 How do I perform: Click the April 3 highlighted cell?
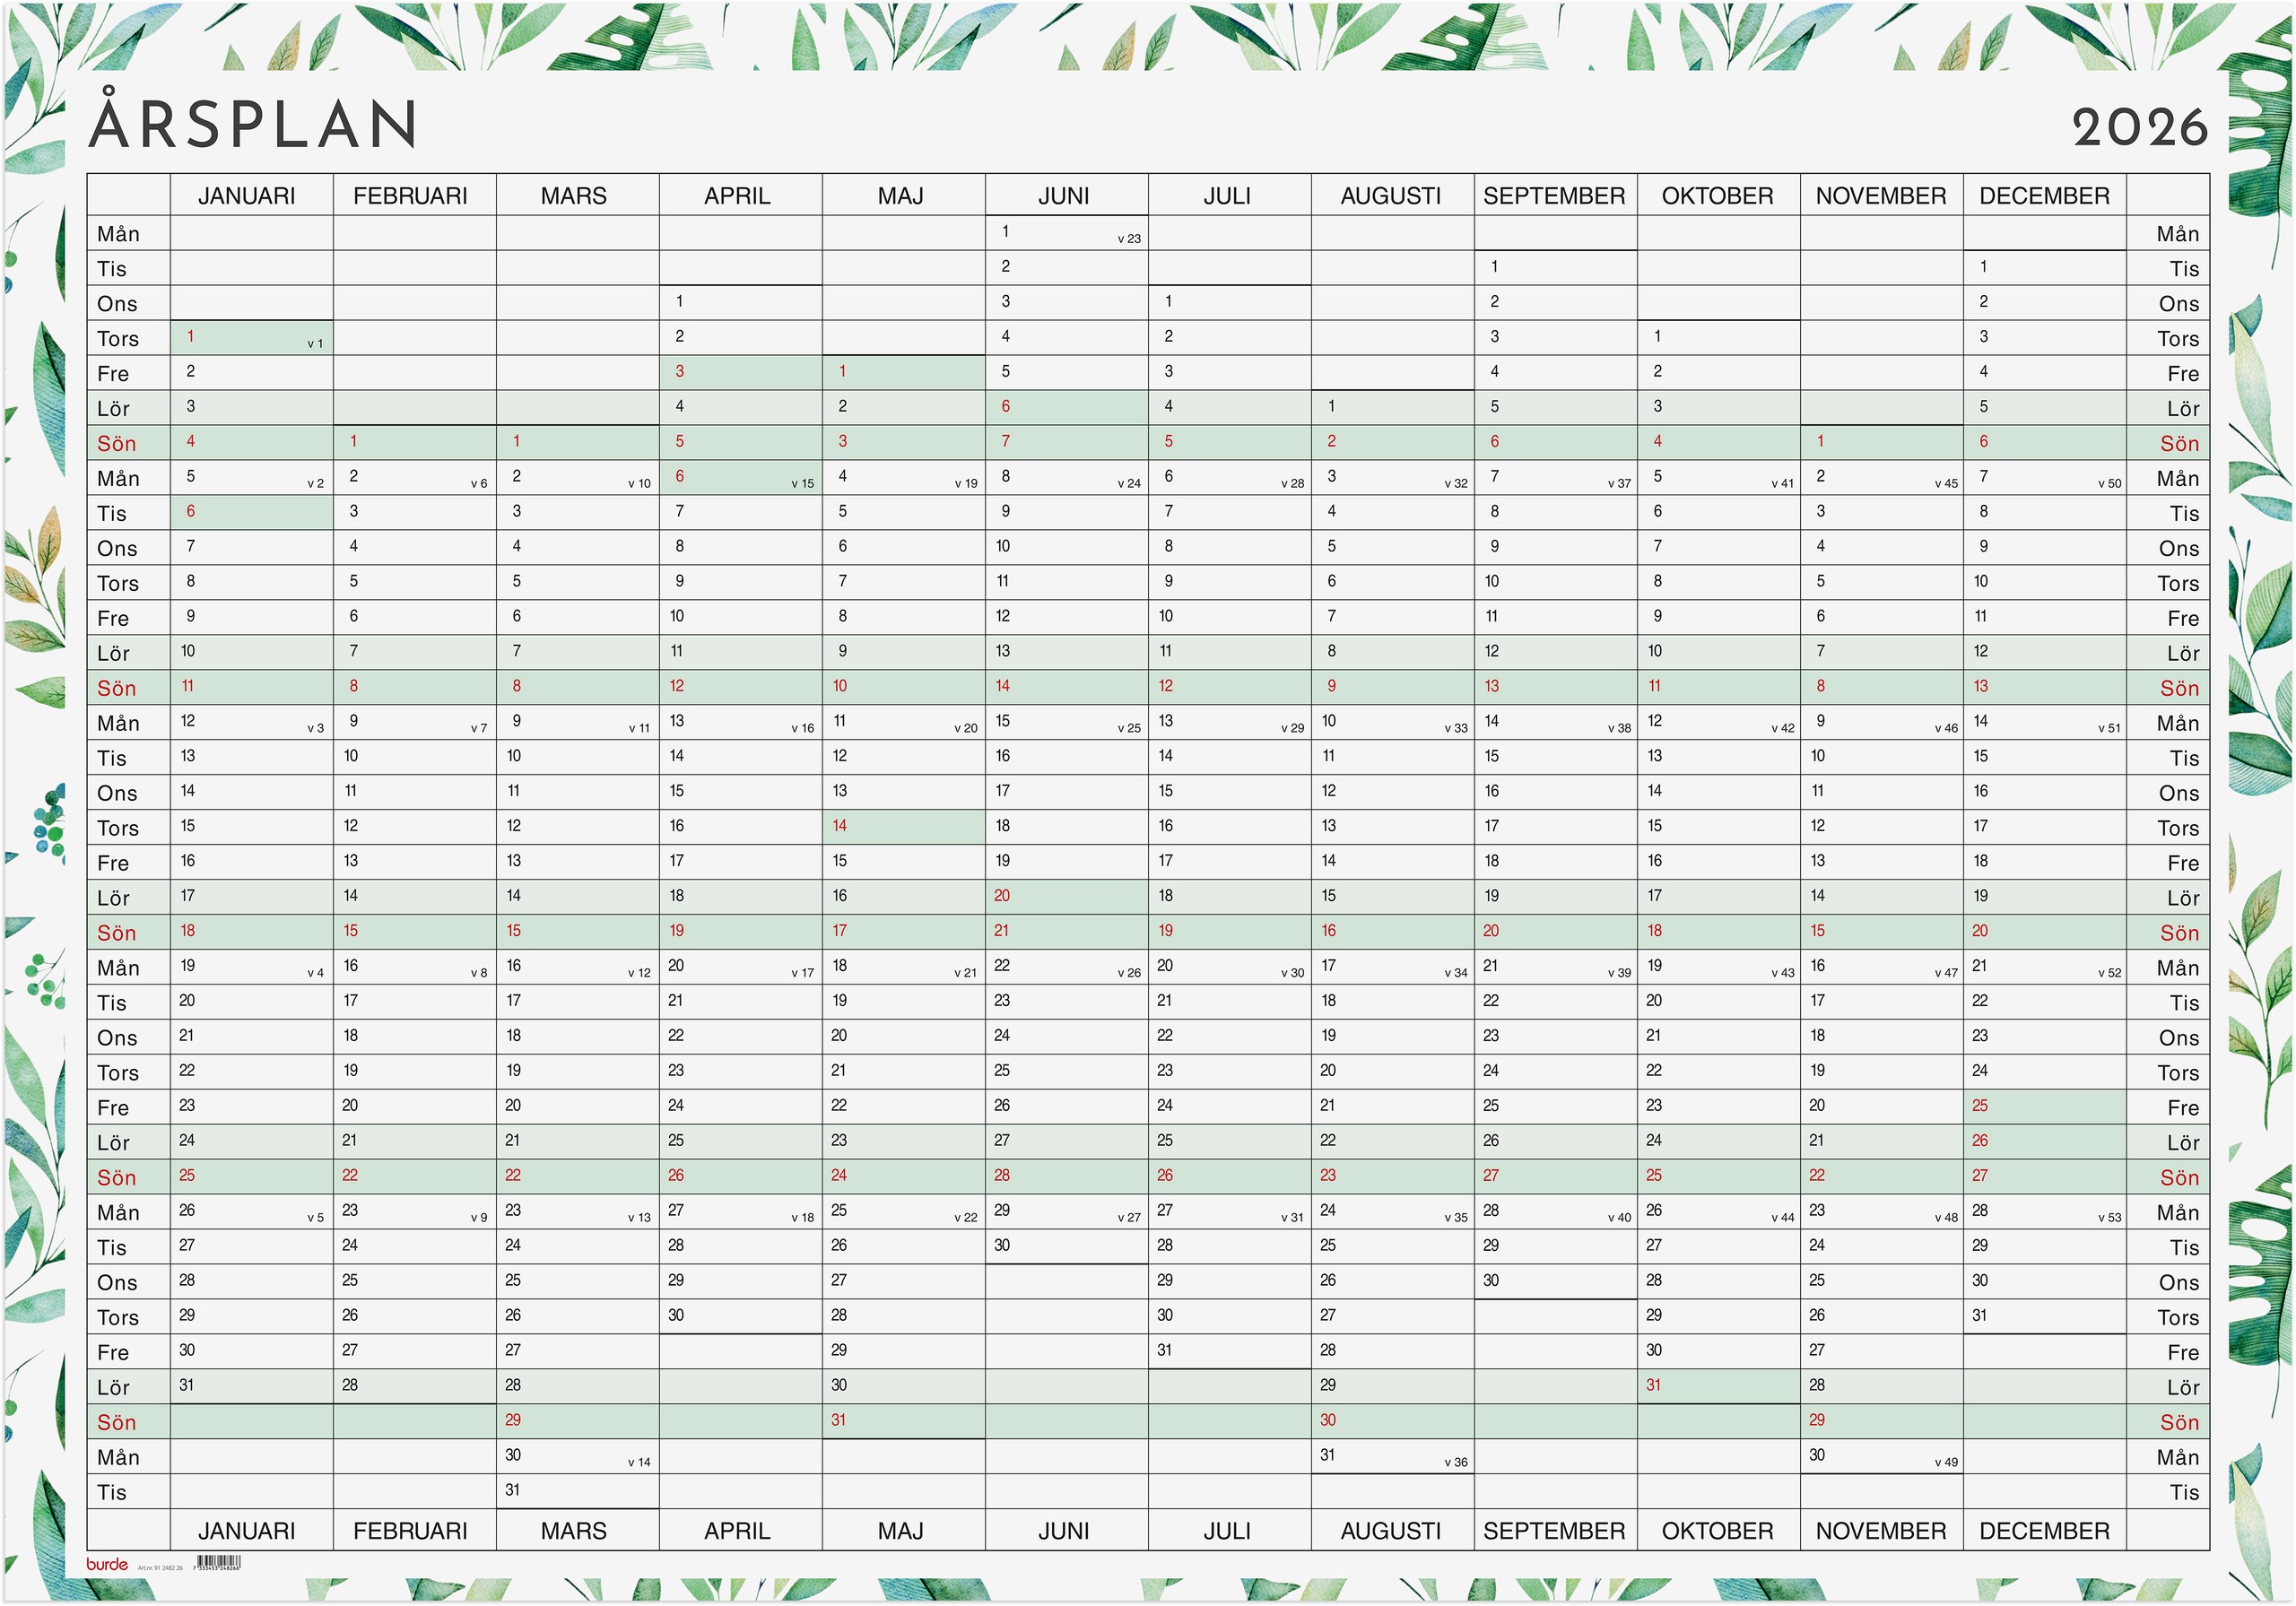pyautogui.click(x=739, y=372)
